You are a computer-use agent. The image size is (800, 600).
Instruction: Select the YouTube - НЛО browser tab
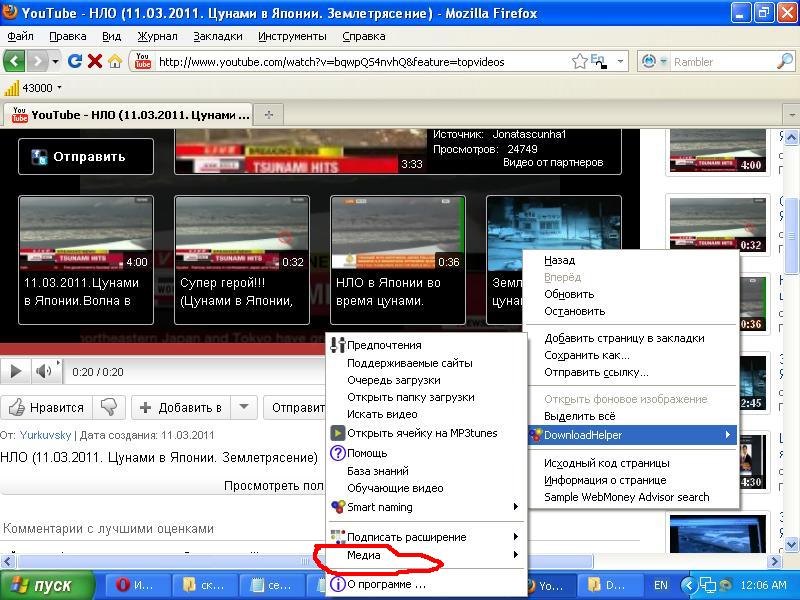tap(130, 115)
